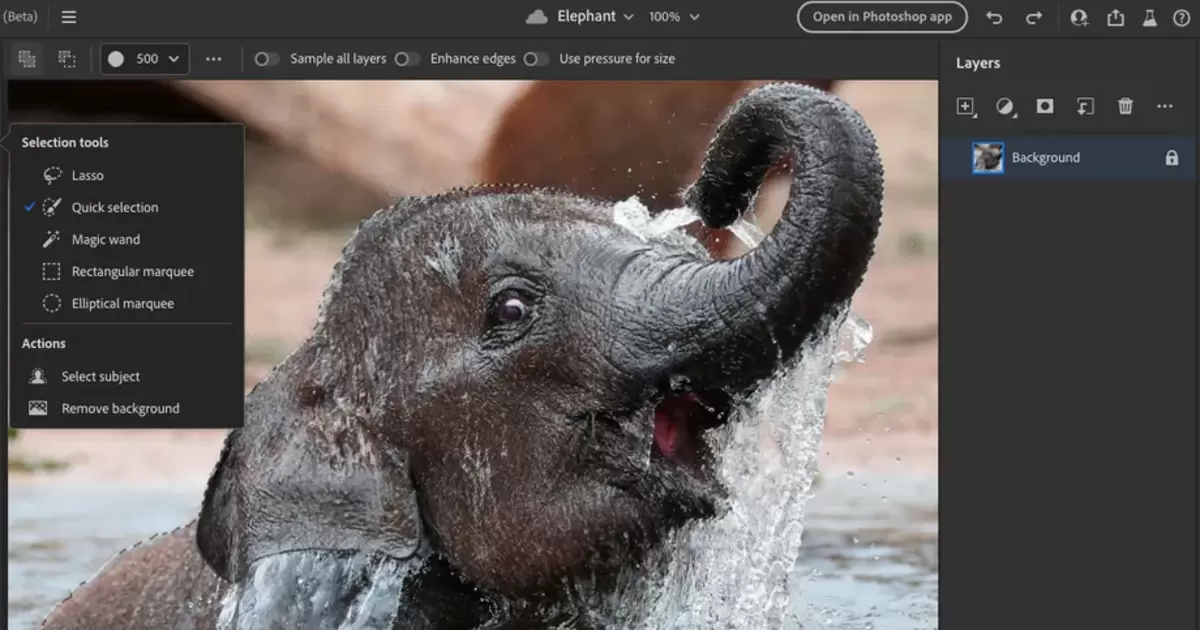This screenshot has width=1200, height=630.
Task: Click the undo arrow icon
Action: coord(994,17)
